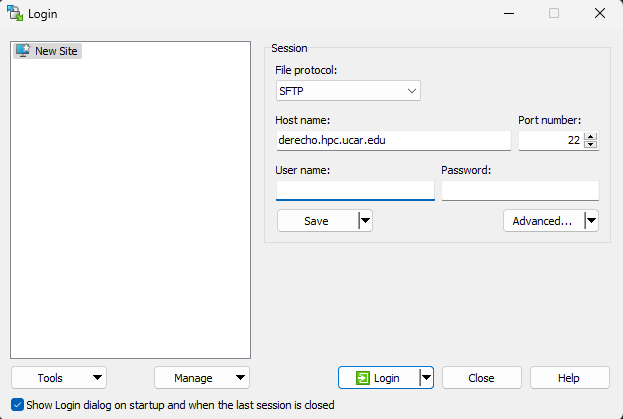Toggle Show Login dialog on startup checkbox
This screenshot has width=623, height=419.
[x=17, y=405]
